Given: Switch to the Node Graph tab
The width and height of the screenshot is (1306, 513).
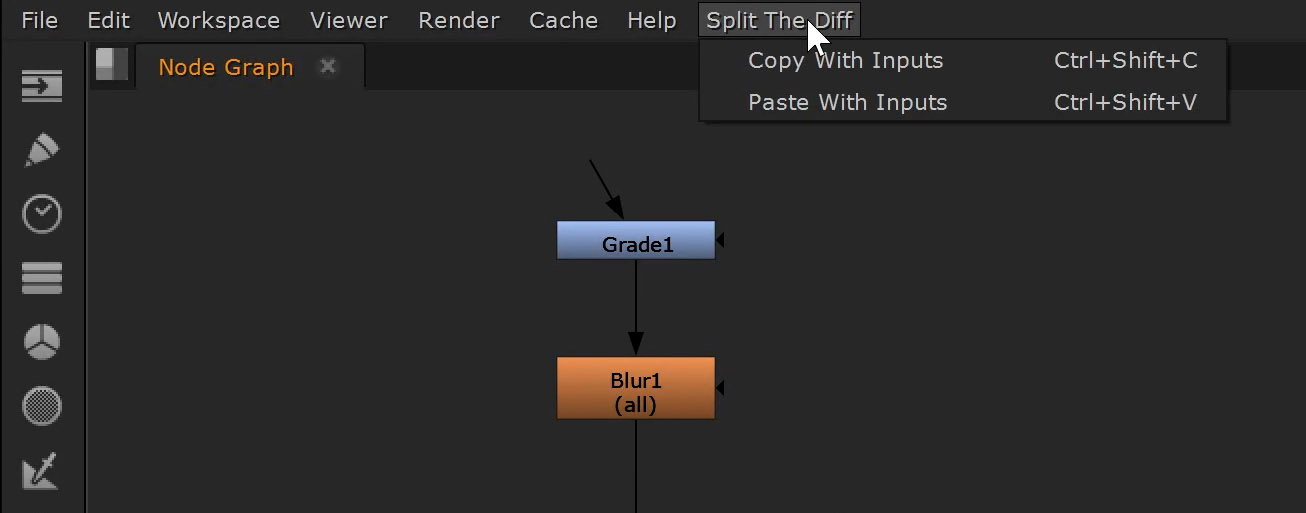Looking at the screenshot, I should [x=226, y=67].
